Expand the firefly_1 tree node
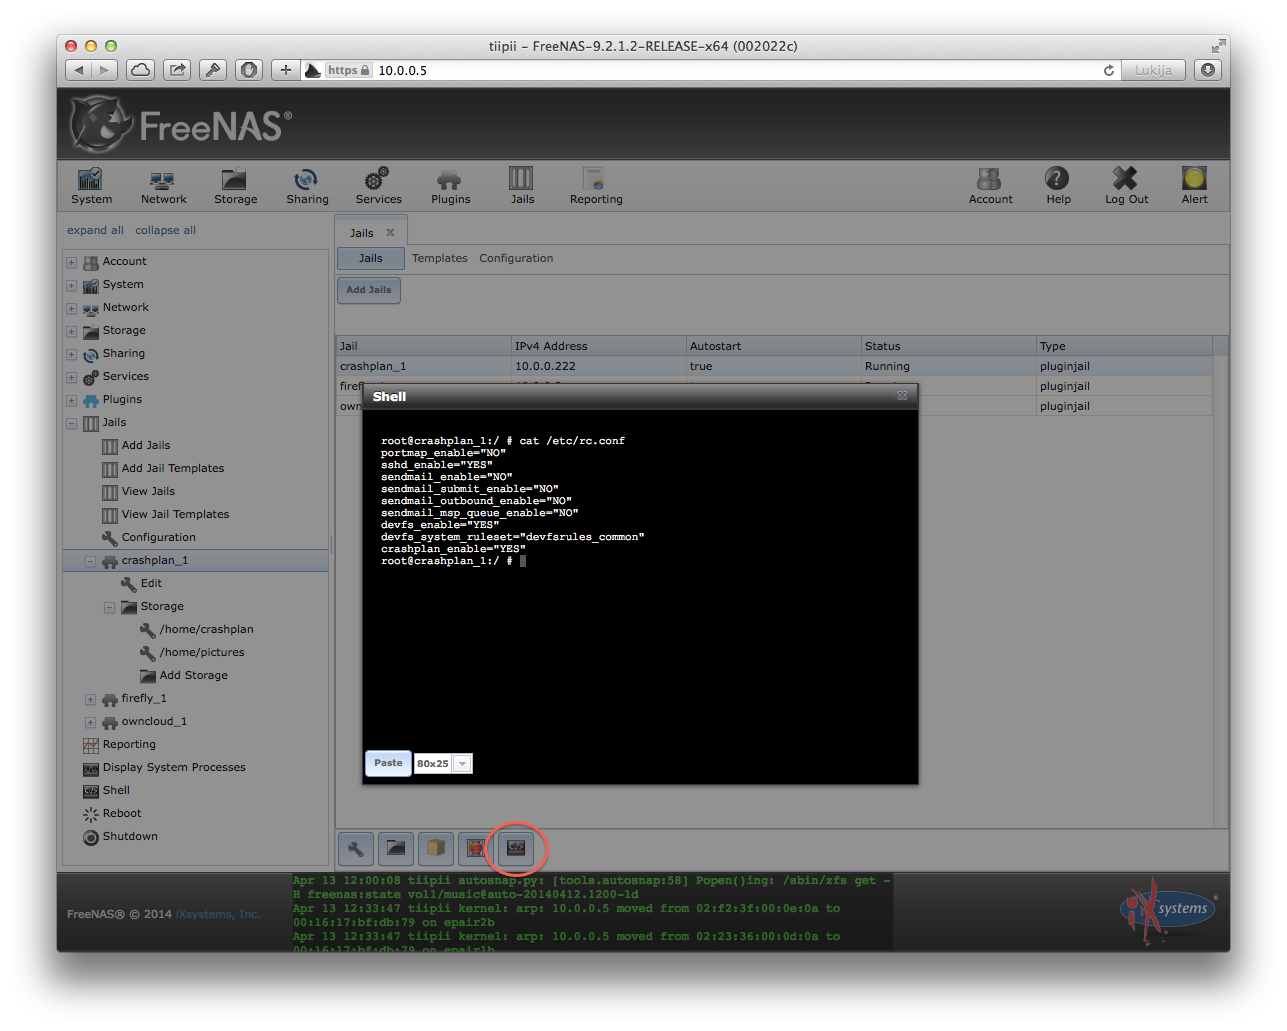 click(x=90, y=699)
